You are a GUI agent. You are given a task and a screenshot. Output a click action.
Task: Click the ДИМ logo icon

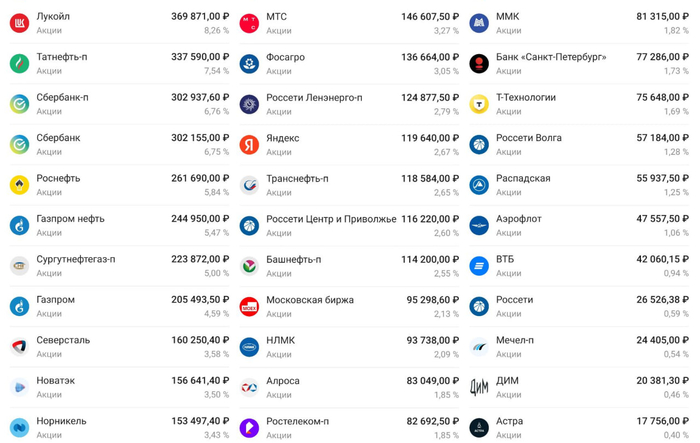pyautogui.click(x=479, y=387)
